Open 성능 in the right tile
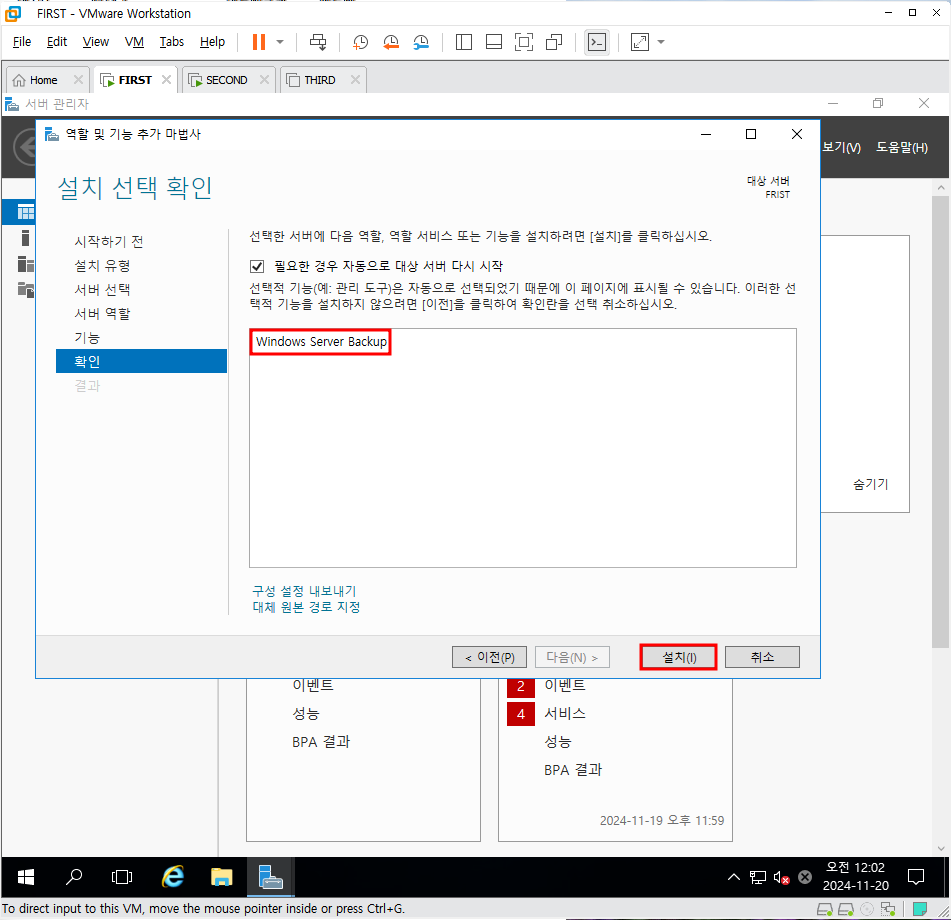The image size is (951, 920). (x=557, y=742)
